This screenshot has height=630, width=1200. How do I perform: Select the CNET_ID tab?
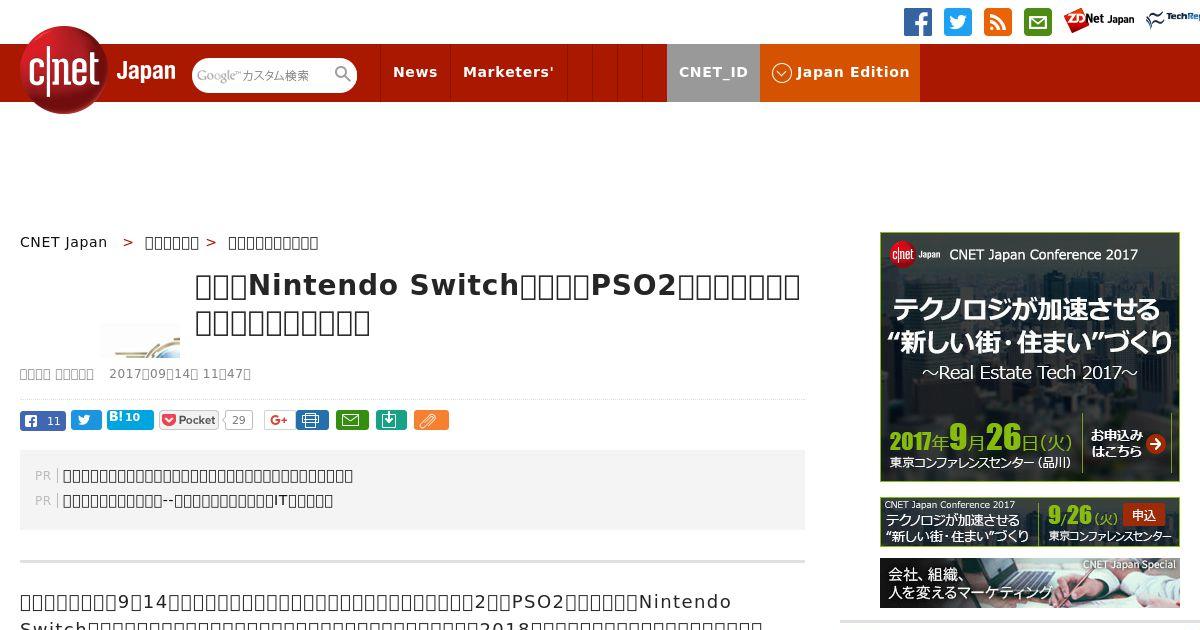click(713, 72)
